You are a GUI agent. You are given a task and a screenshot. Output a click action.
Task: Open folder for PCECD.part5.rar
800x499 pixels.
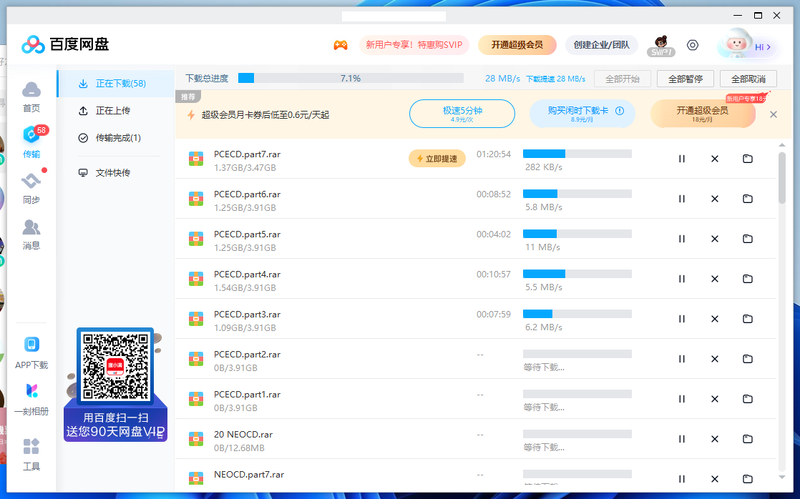pyautogui.click(x=747, y=238)
